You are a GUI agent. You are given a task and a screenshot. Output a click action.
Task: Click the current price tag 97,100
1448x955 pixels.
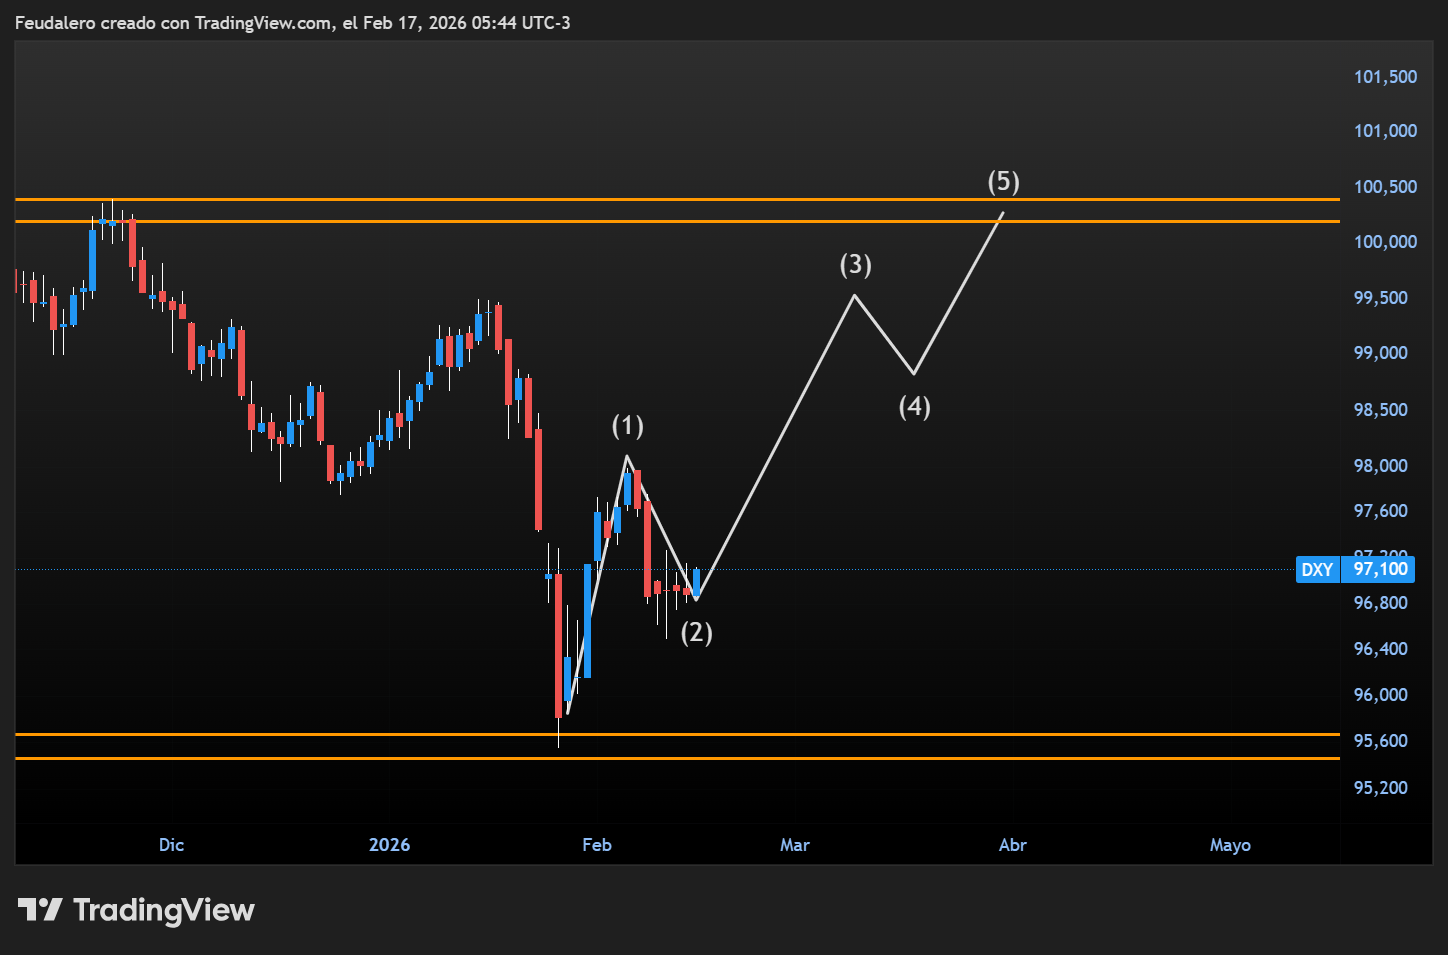[x=1380, y=569]
